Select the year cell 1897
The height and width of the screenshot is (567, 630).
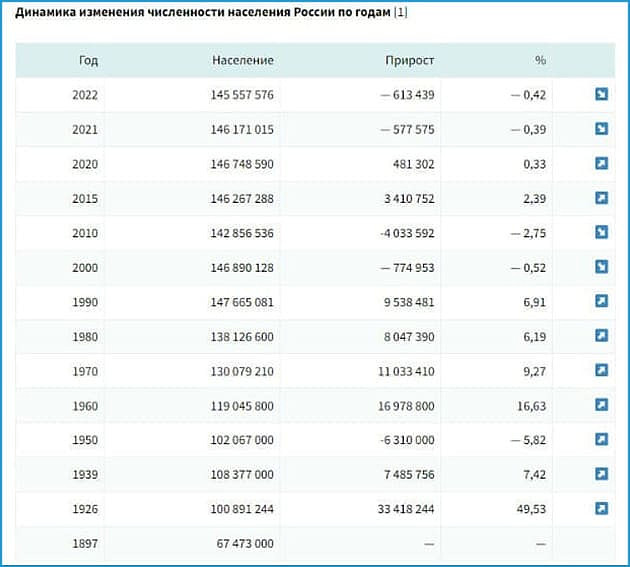pos(85,544)
